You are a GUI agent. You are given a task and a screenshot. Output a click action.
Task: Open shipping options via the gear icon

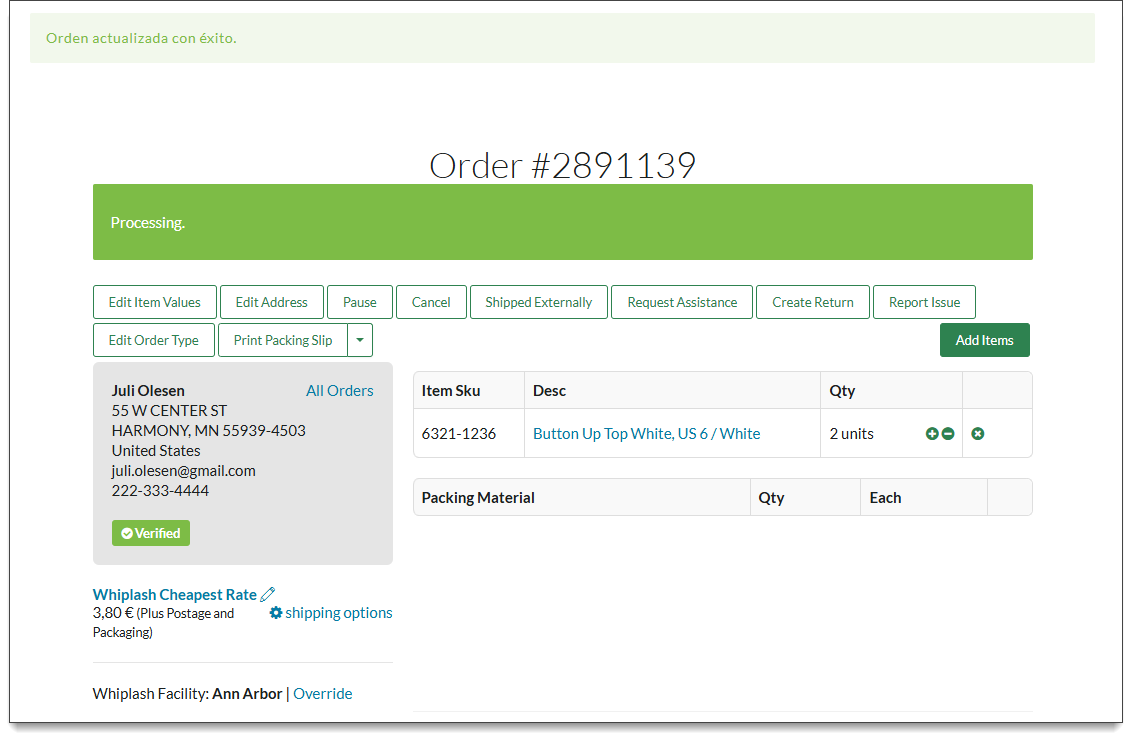(x=276, y=613)
